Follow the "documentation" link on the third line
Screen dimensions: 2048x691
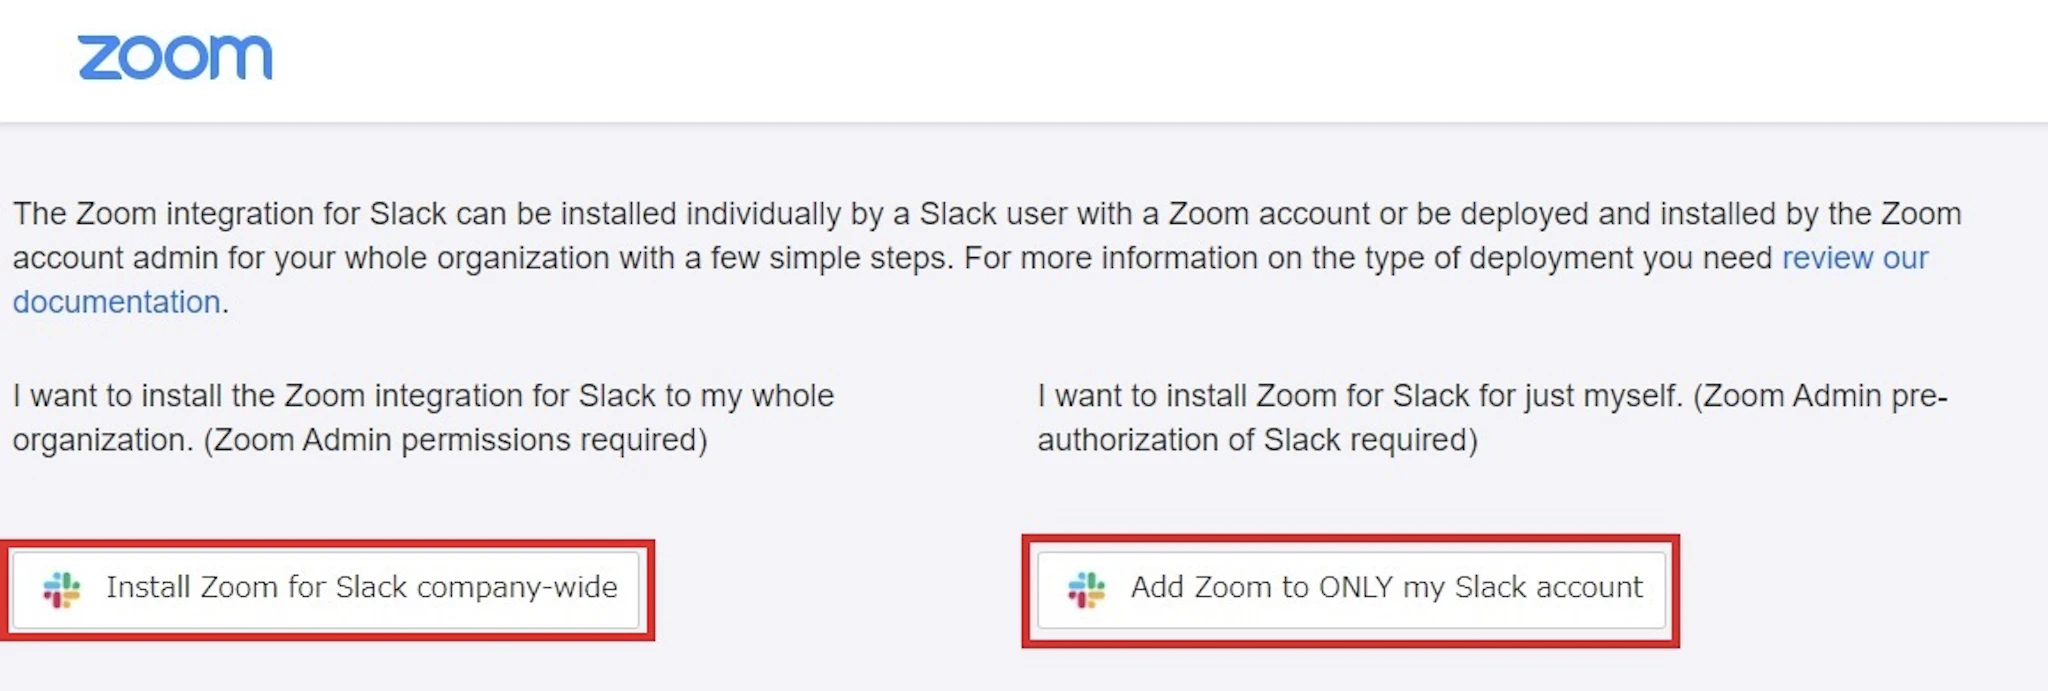pos(116,302)
